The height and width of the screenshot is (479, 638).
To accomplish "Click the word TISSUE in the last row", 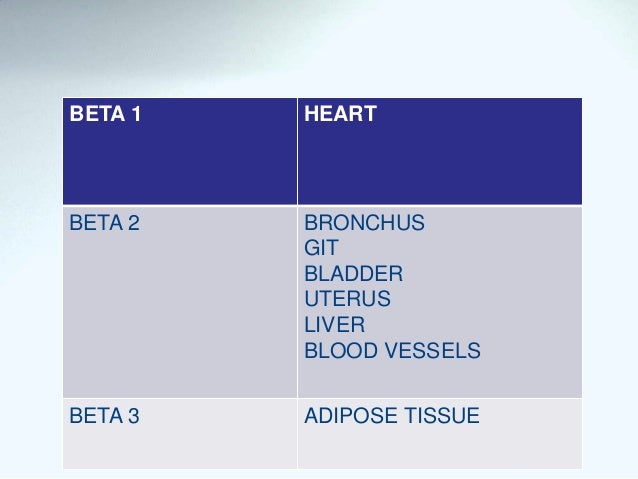I will coord(441,416).
